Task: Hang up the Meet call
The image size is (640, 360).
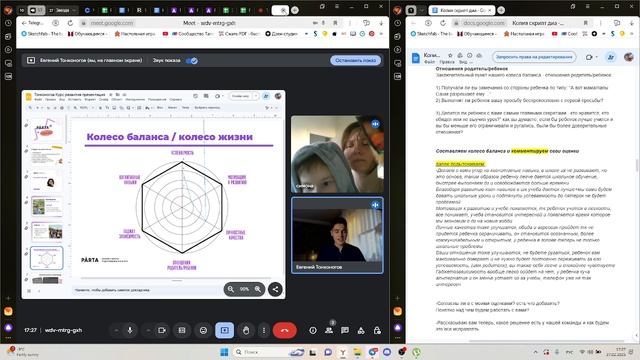Action: (x=284, y=330)
